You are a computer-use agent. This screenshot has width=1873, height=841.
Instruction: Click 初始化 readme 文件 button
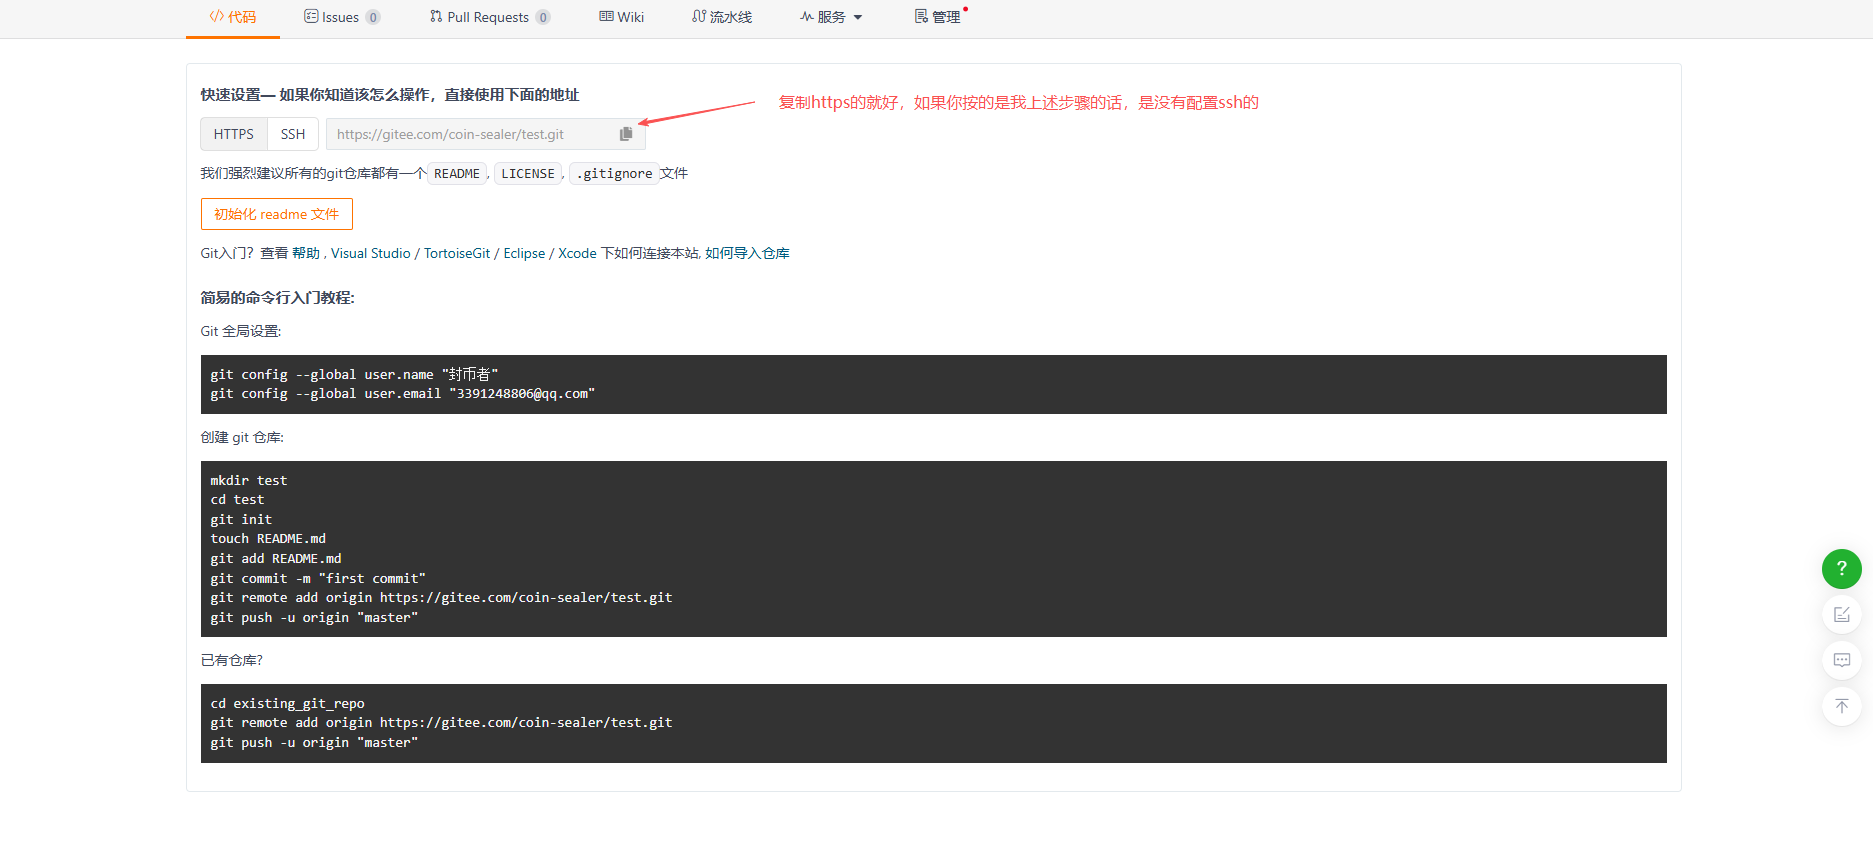pyautogui.click(x=277, y=214)
